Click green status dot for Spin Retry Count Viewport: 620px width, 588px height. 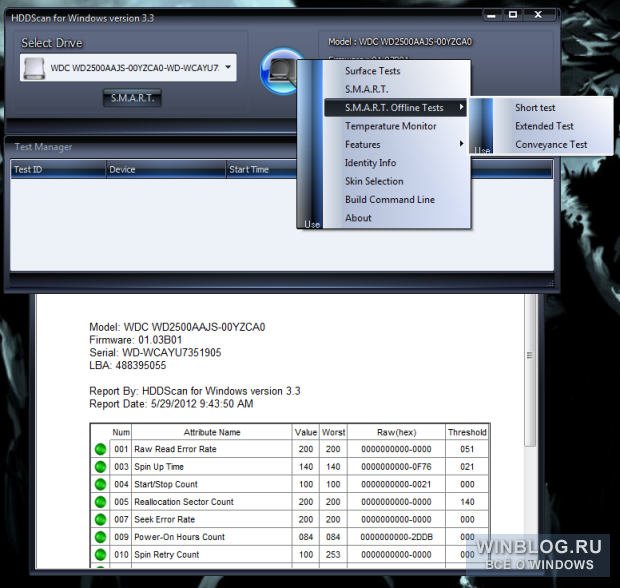click(x=101, y=554)
